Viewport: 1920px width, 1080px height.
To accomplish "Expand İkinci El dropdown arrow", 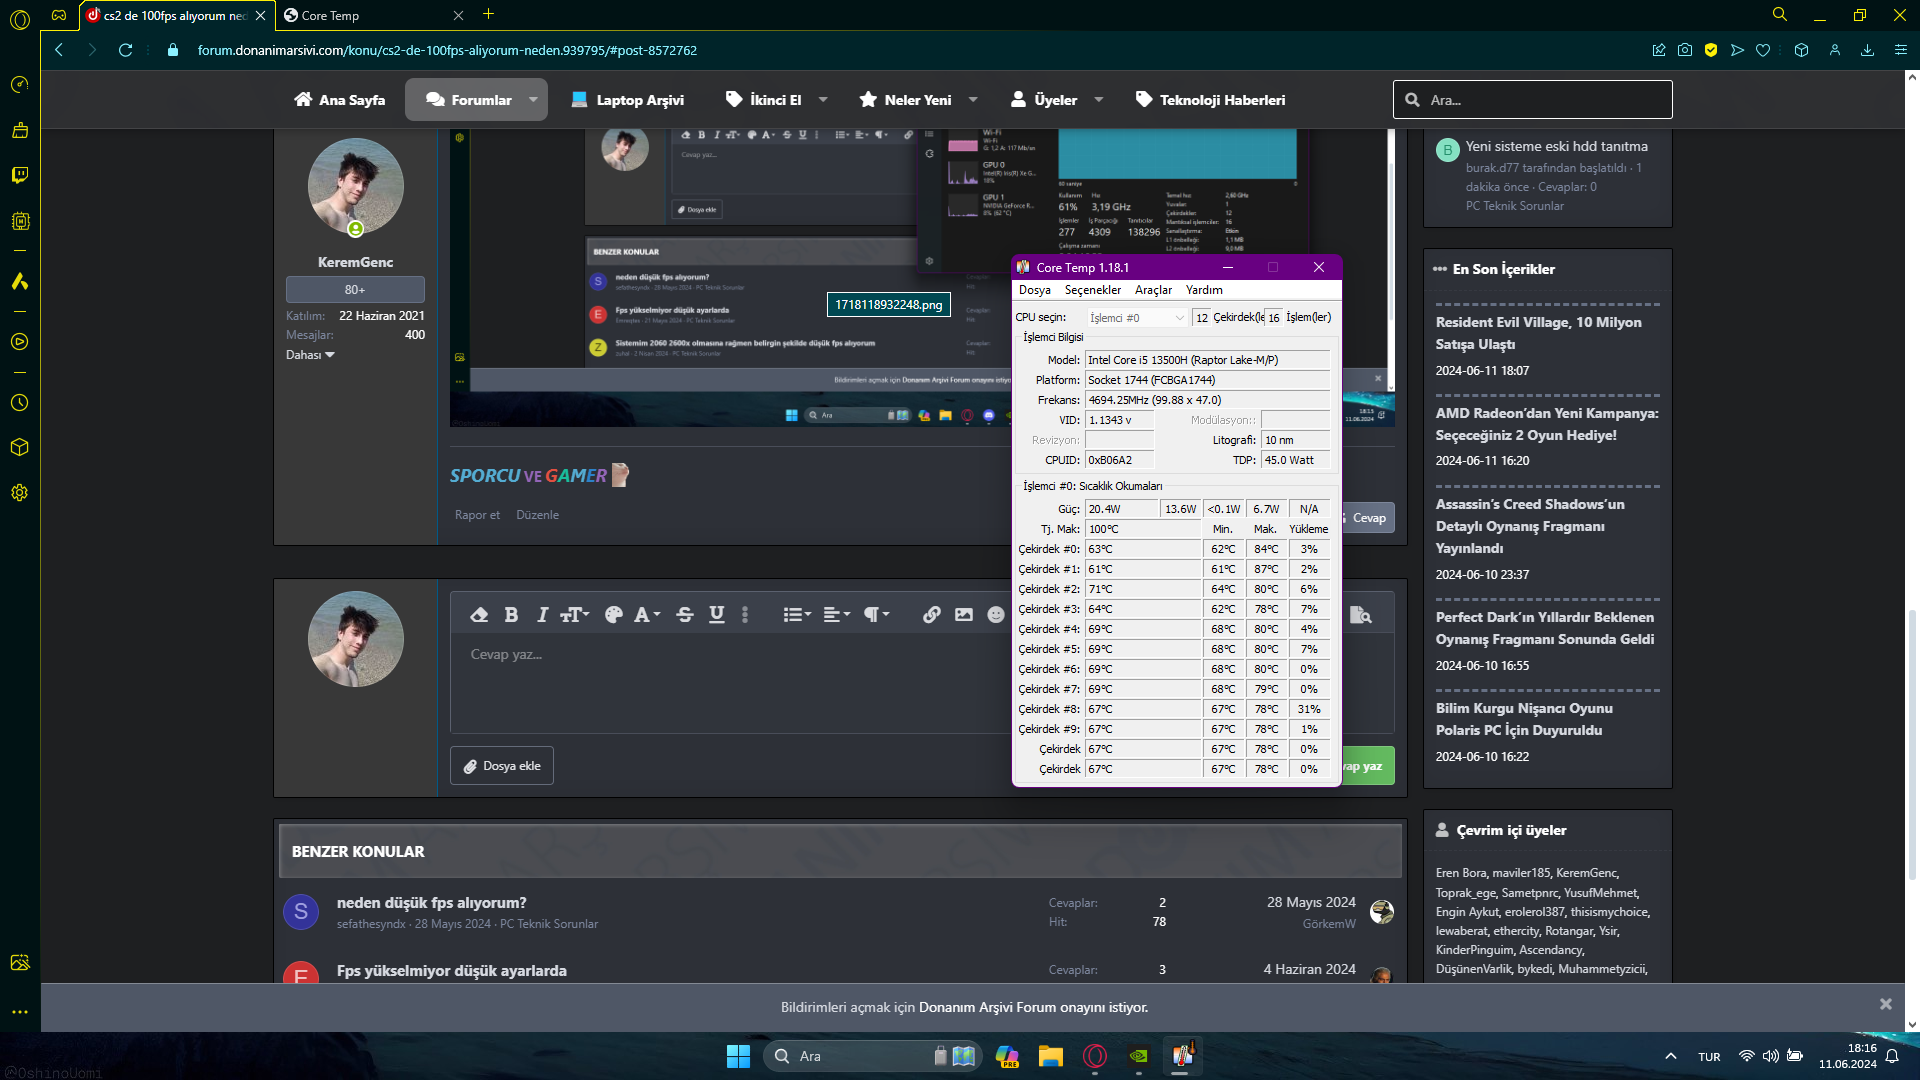I will pyautogui.click(x=823, y=100).
